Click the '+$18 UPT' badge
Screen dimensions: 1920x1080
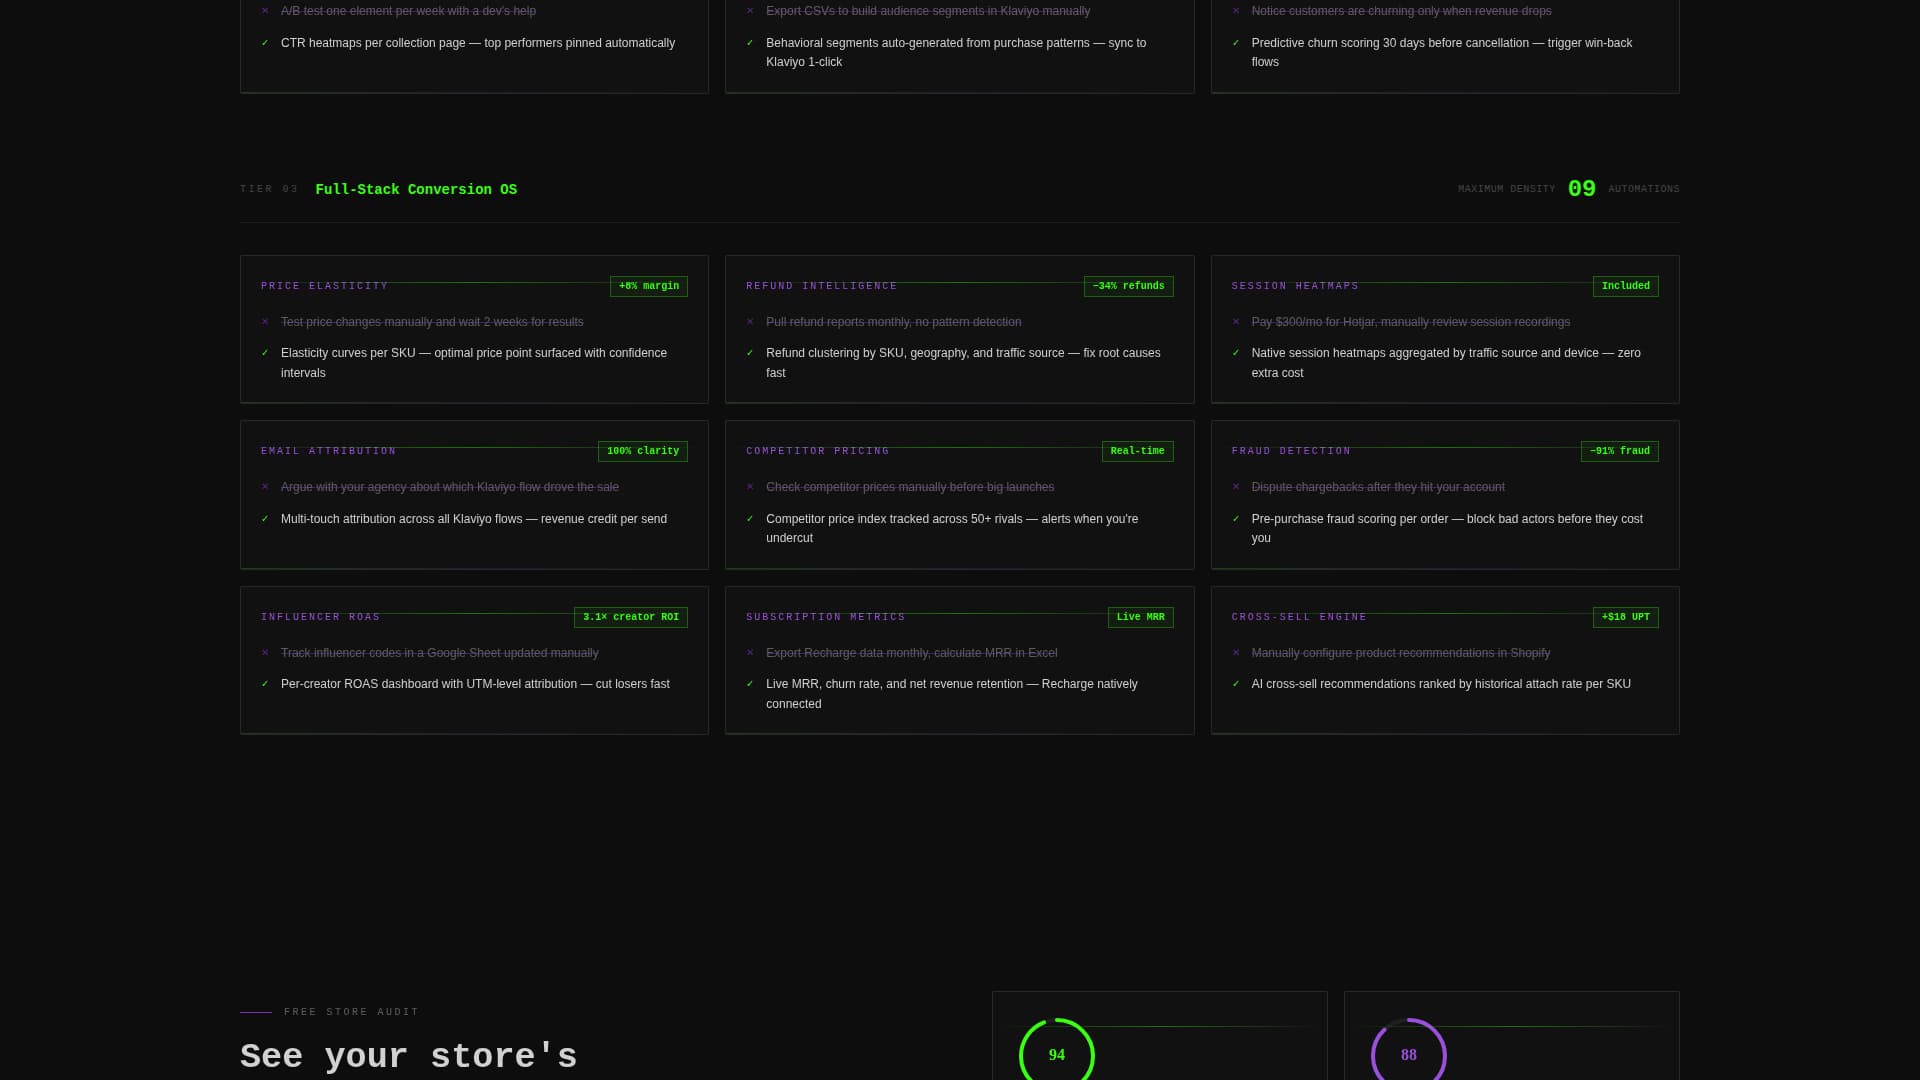click(x=1625, y=617)
